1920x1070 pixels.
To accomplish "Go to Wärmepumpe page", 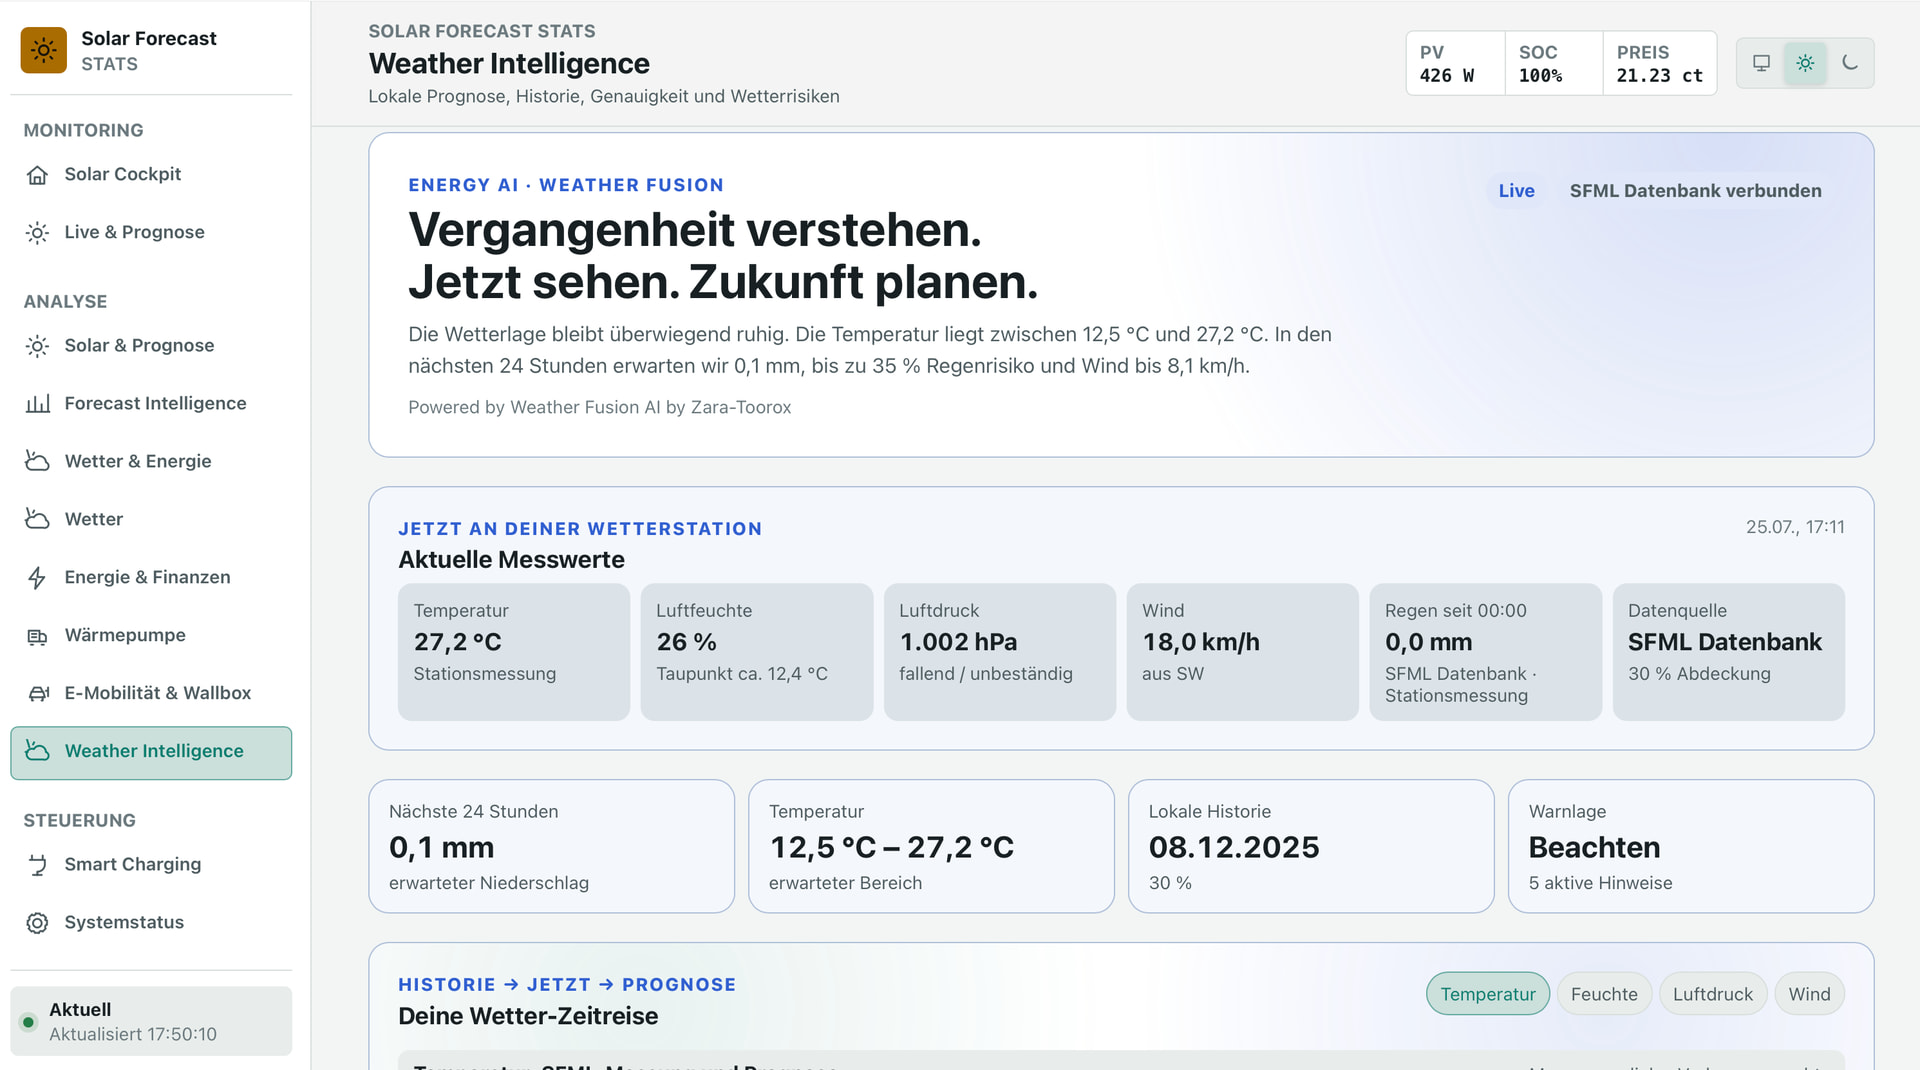I will (x=151, y=636).
